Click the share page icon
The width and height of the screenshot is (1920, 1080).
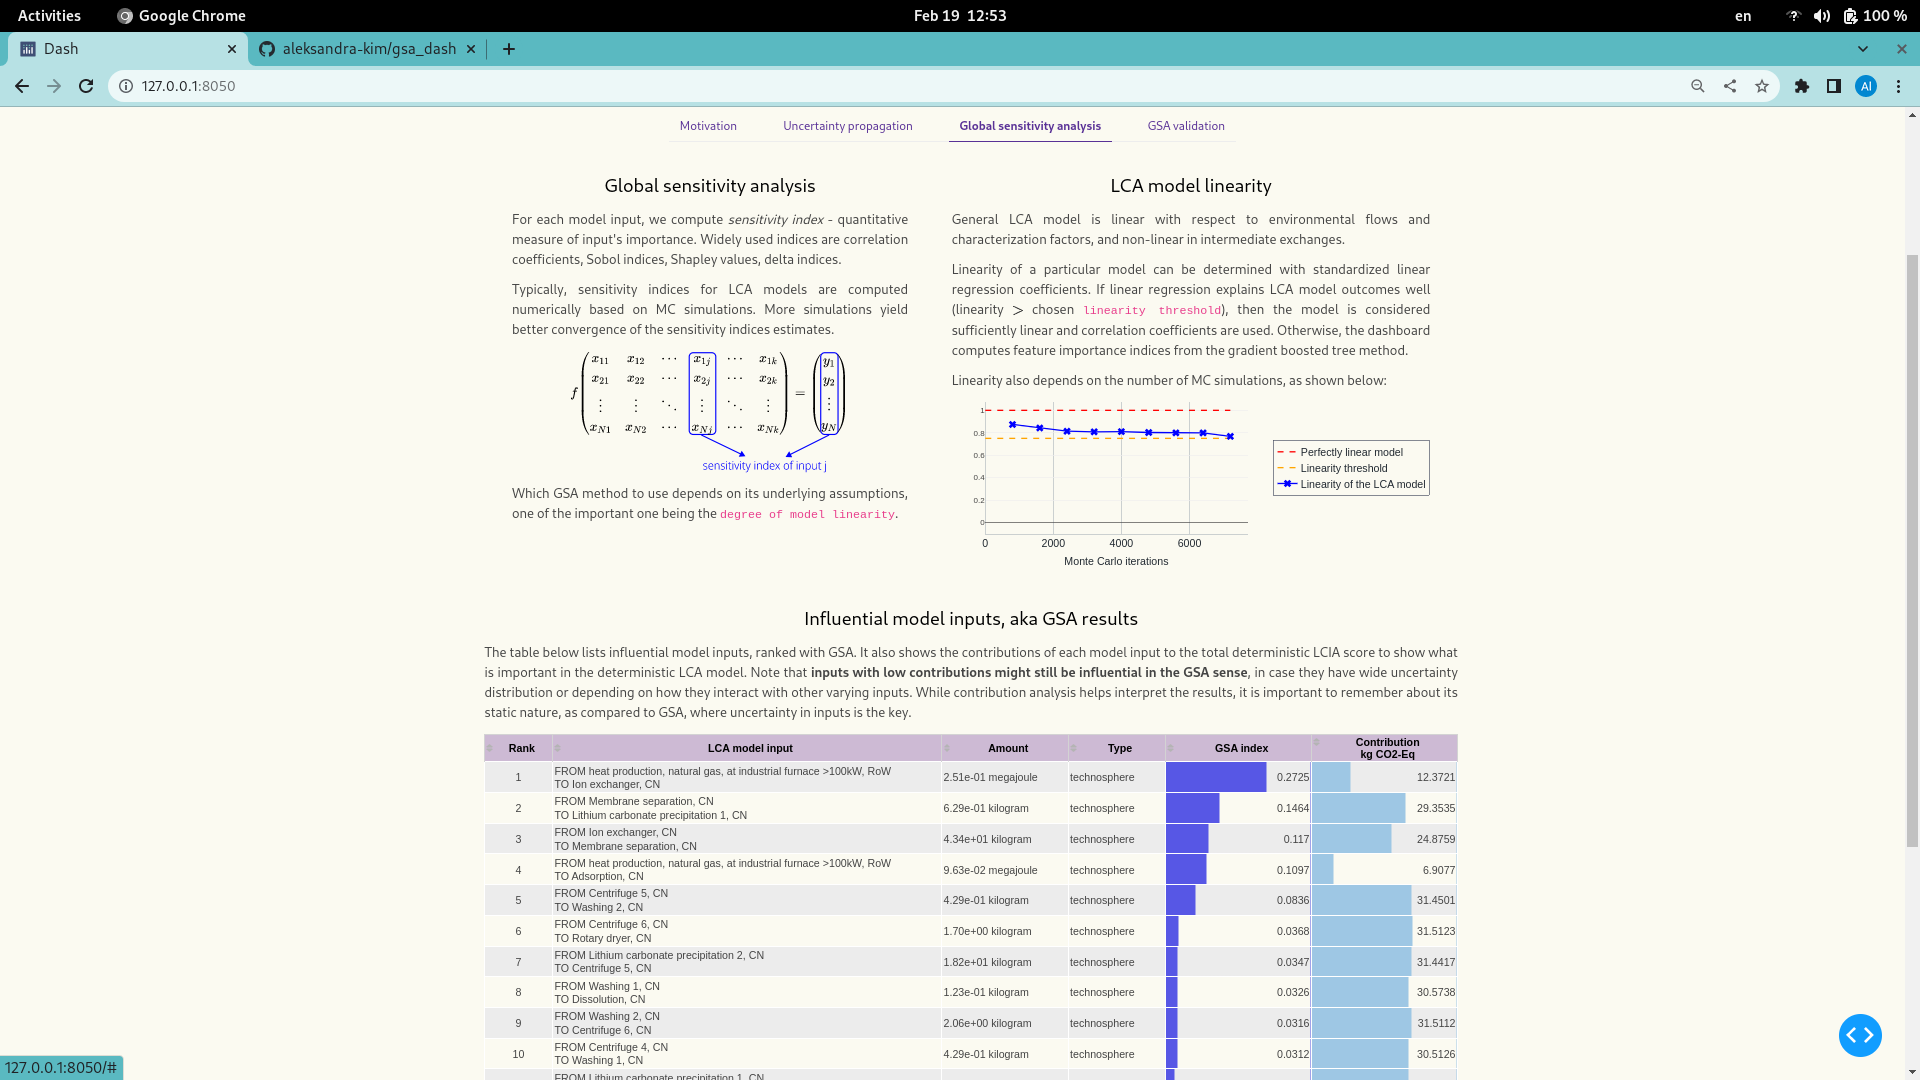tap(1730, 86)
